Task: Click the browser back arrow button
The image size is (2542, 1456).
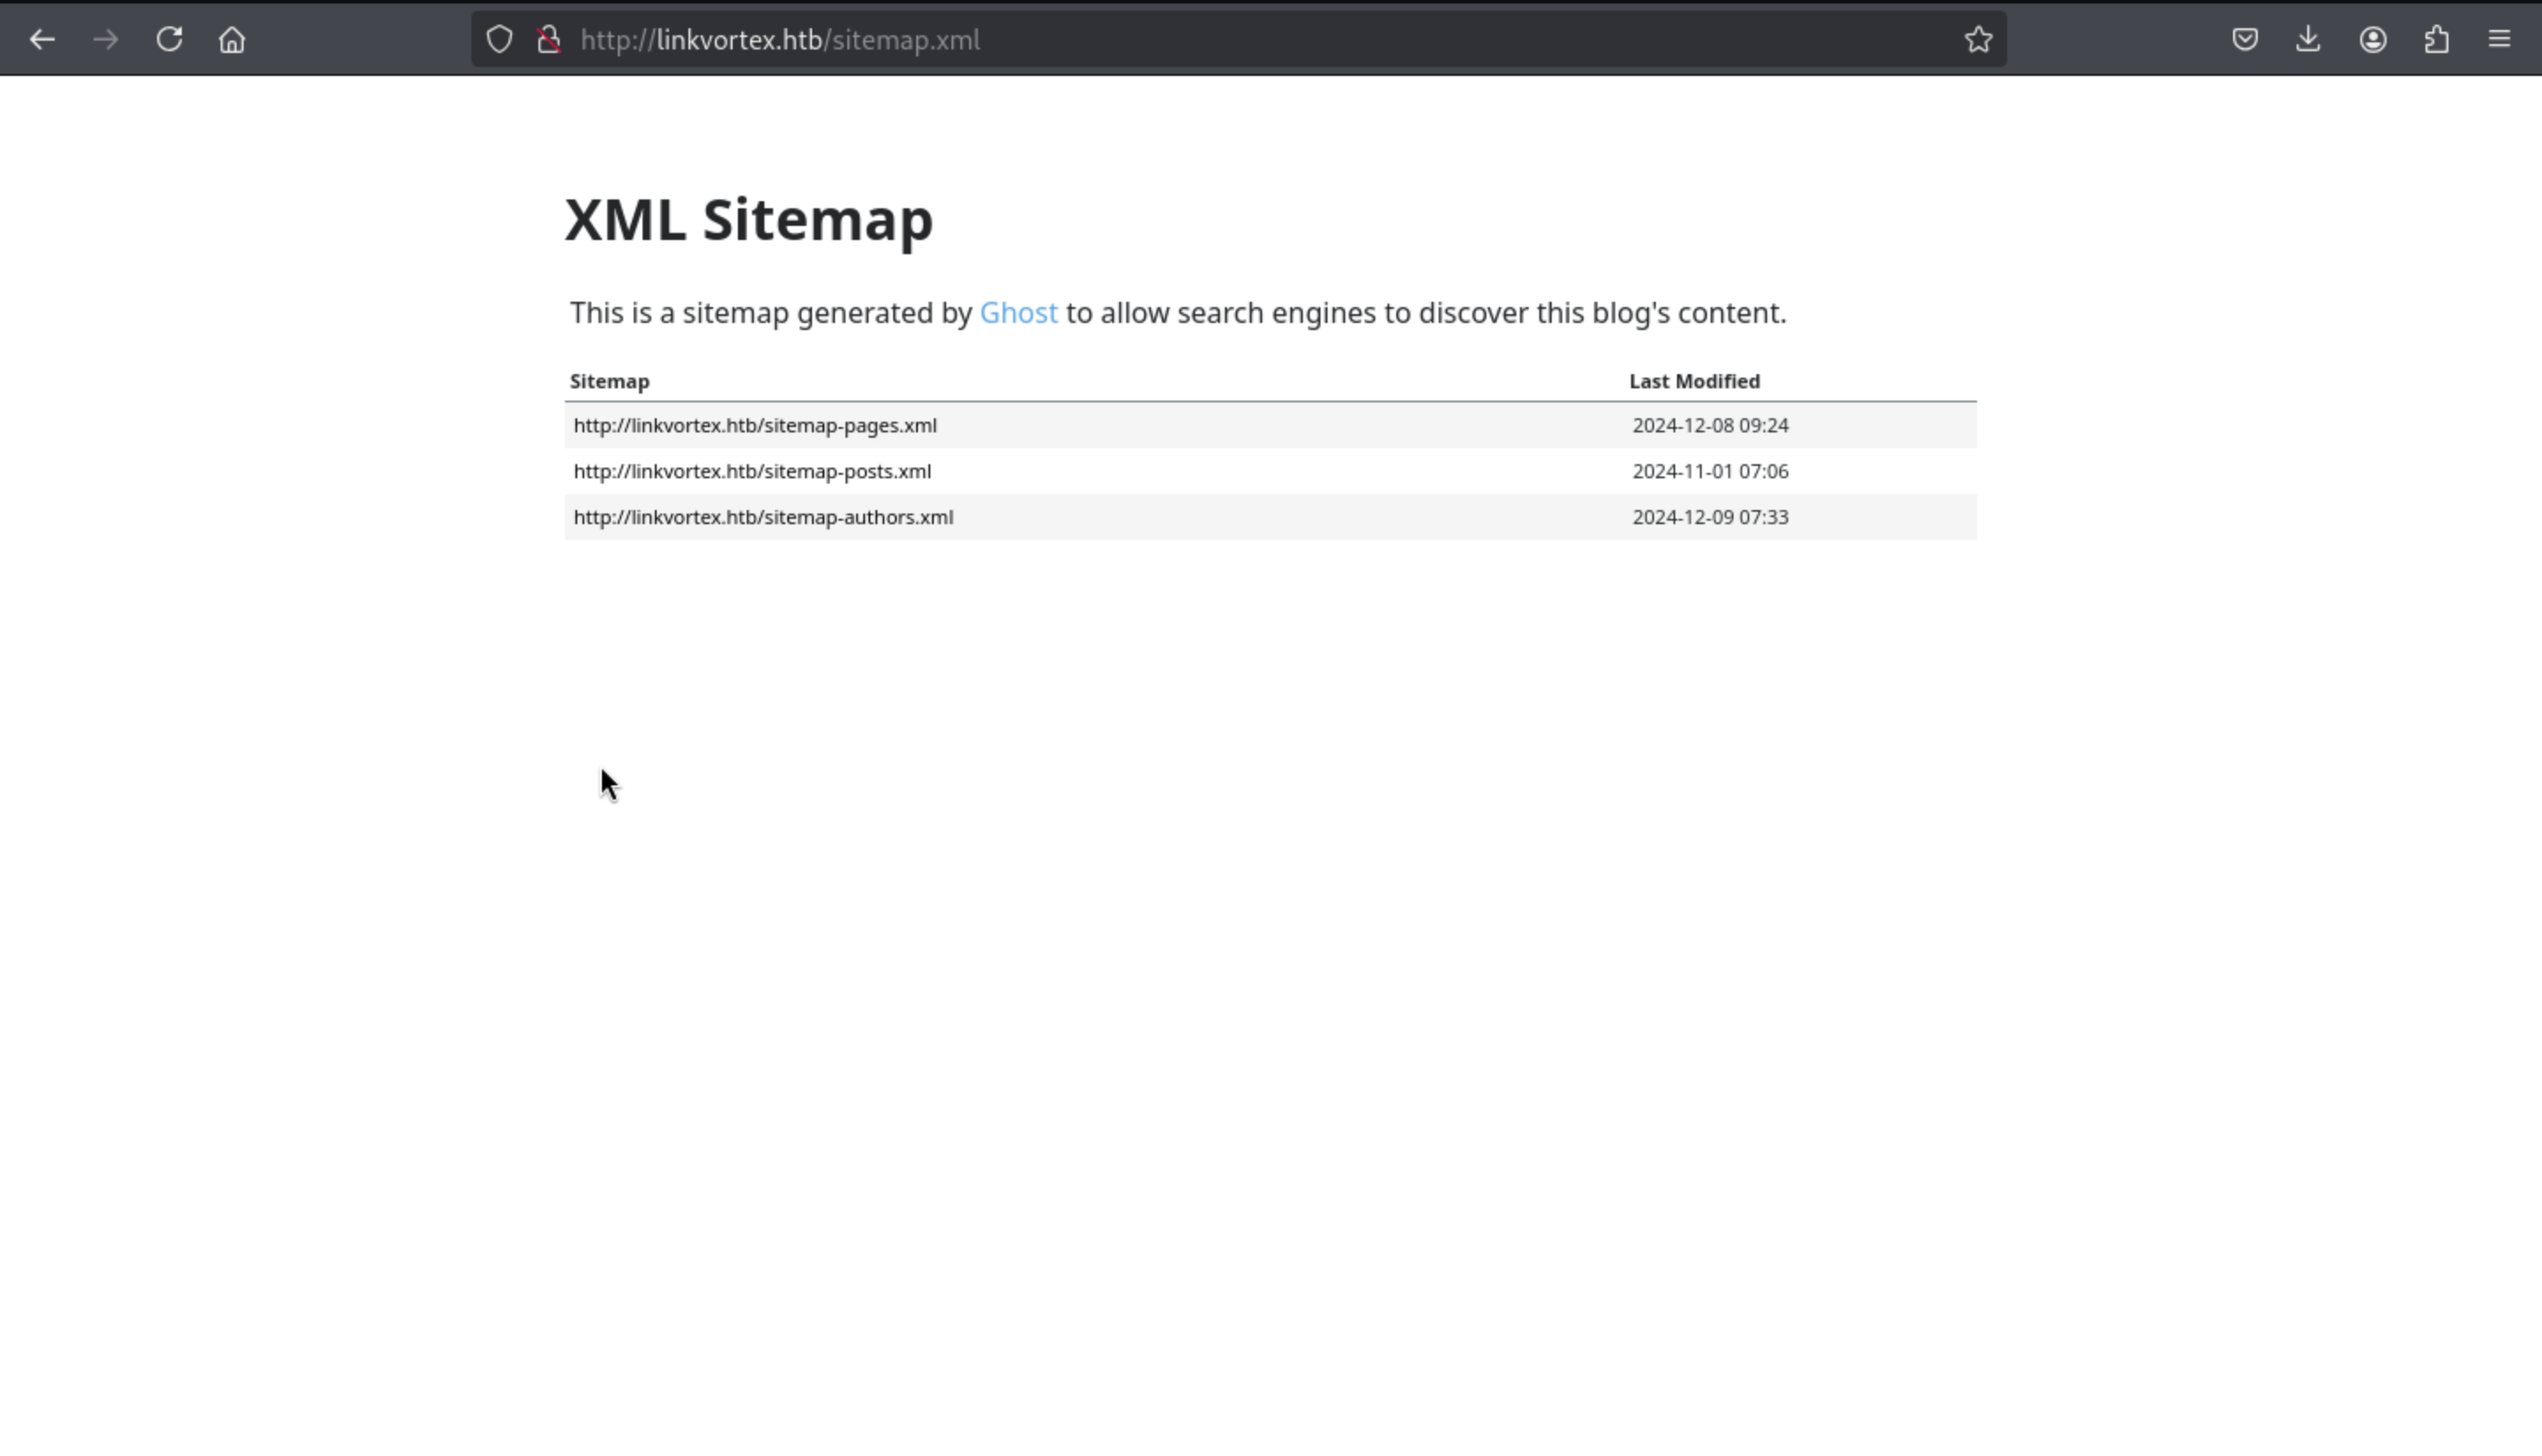Action: [x=42, y=40]
